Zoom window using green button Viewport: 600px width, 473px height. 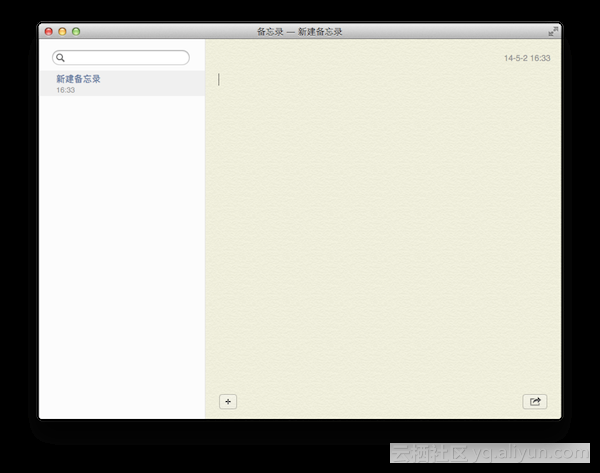[76, 31]
